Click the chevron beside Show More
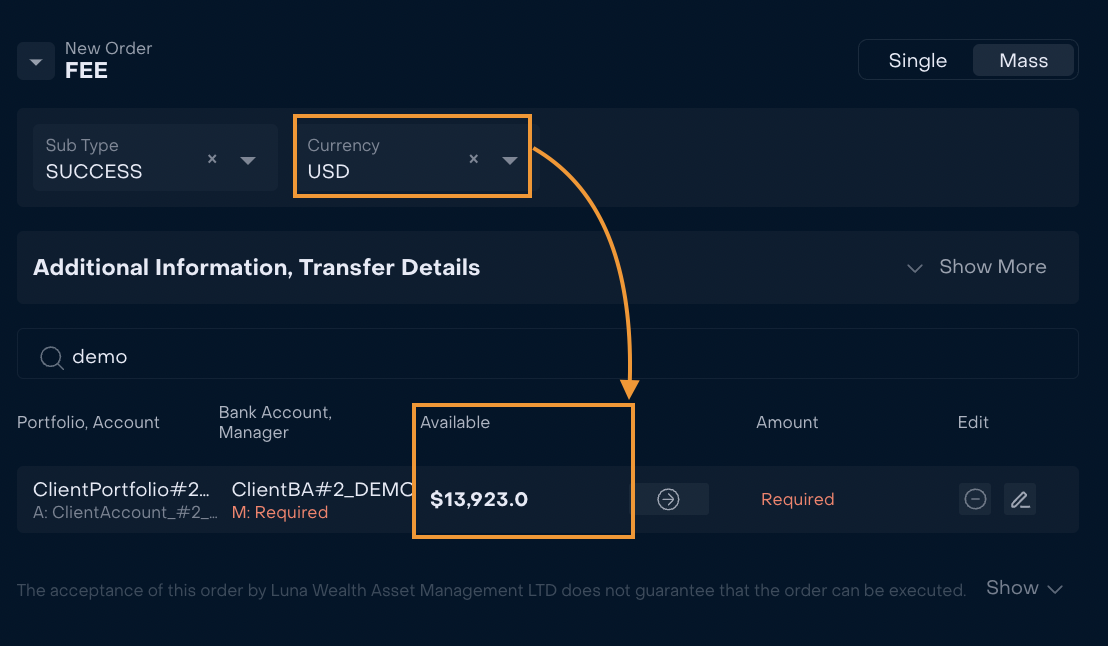Screen dimensions: 1108x646 tap(914, 268)
